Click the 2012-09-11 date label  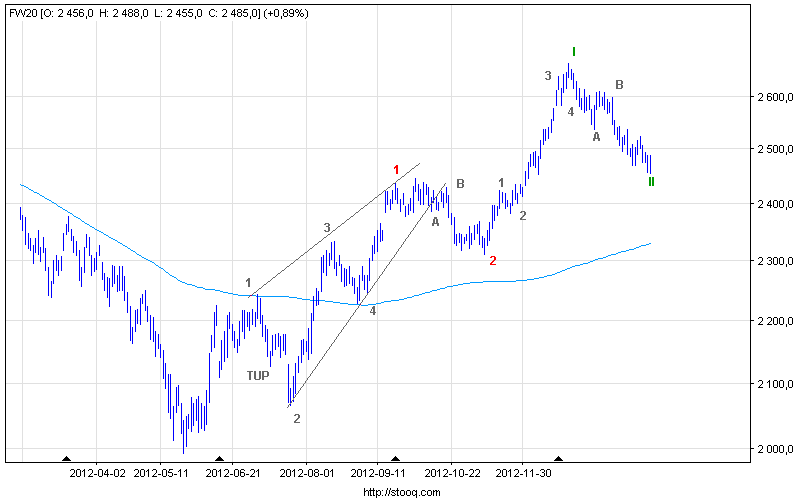tap(378, 473)
